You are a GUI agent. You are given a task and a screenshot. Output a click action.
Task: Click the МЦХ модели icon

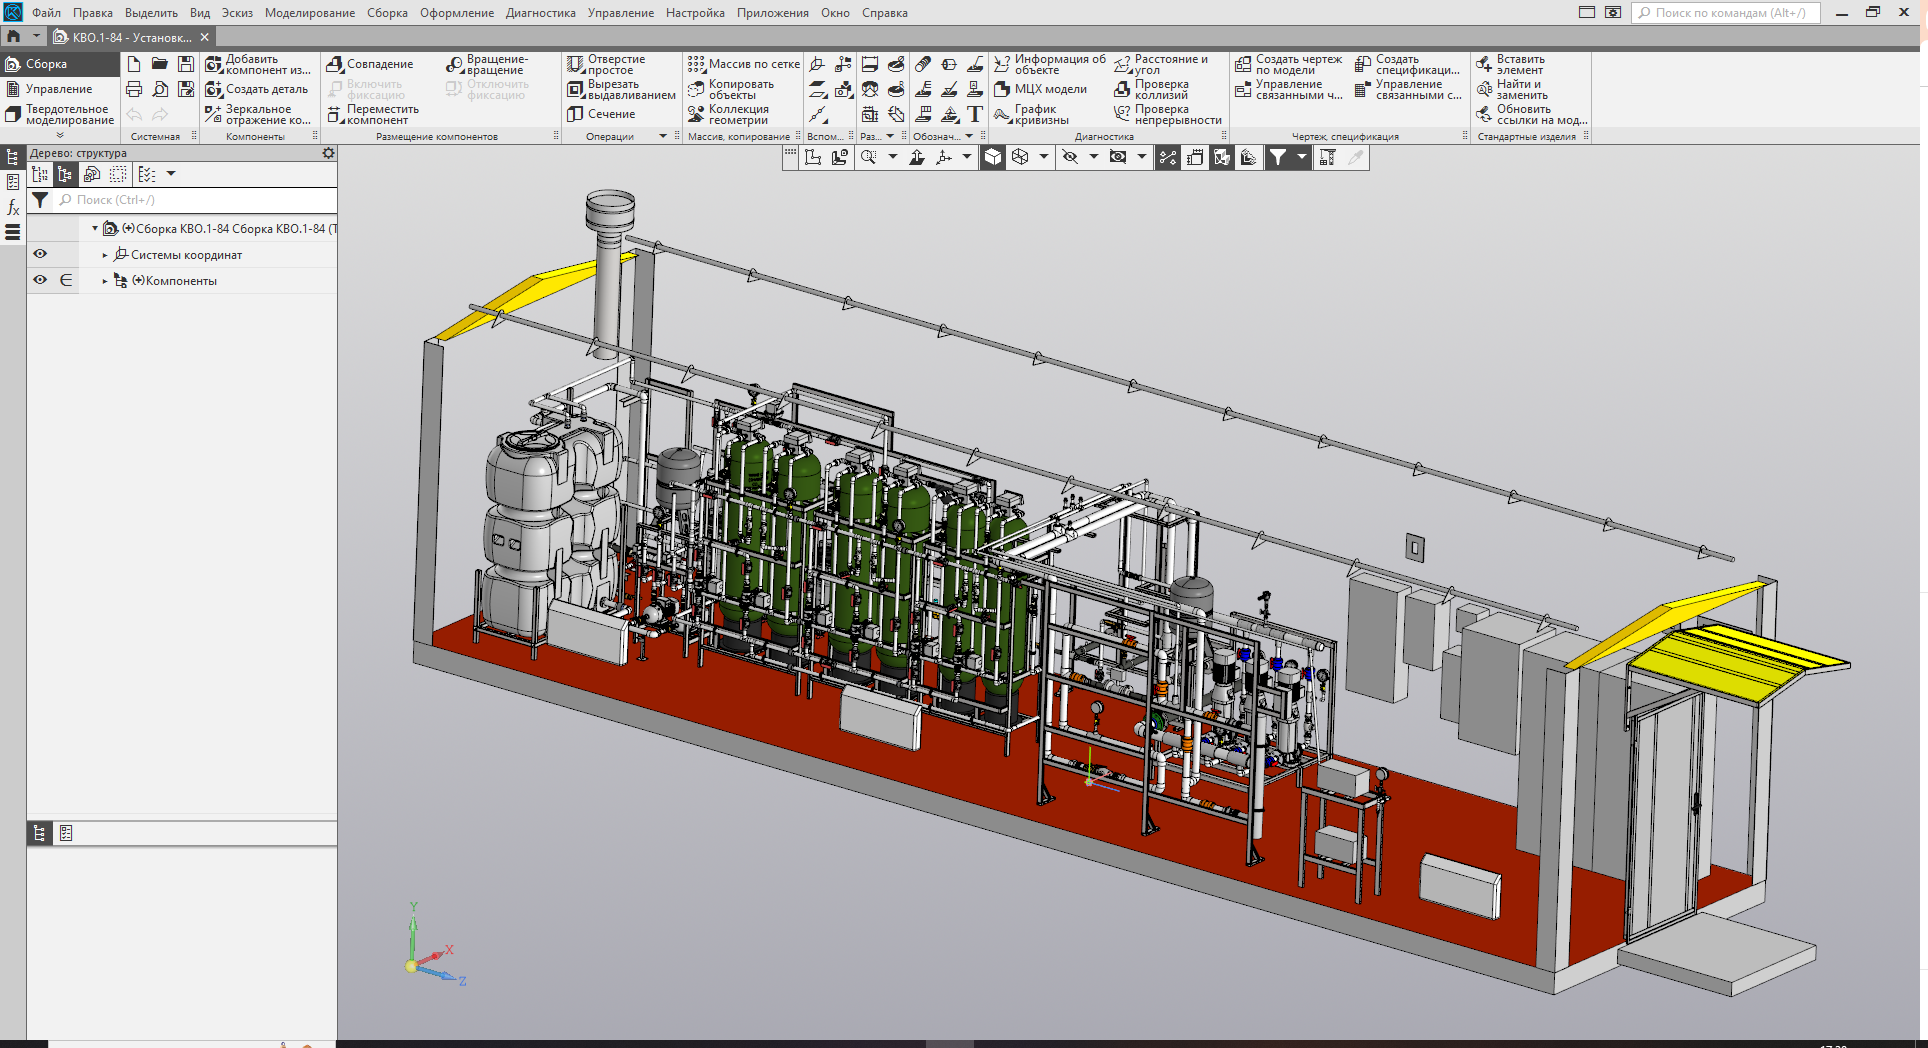[1002, 89]
